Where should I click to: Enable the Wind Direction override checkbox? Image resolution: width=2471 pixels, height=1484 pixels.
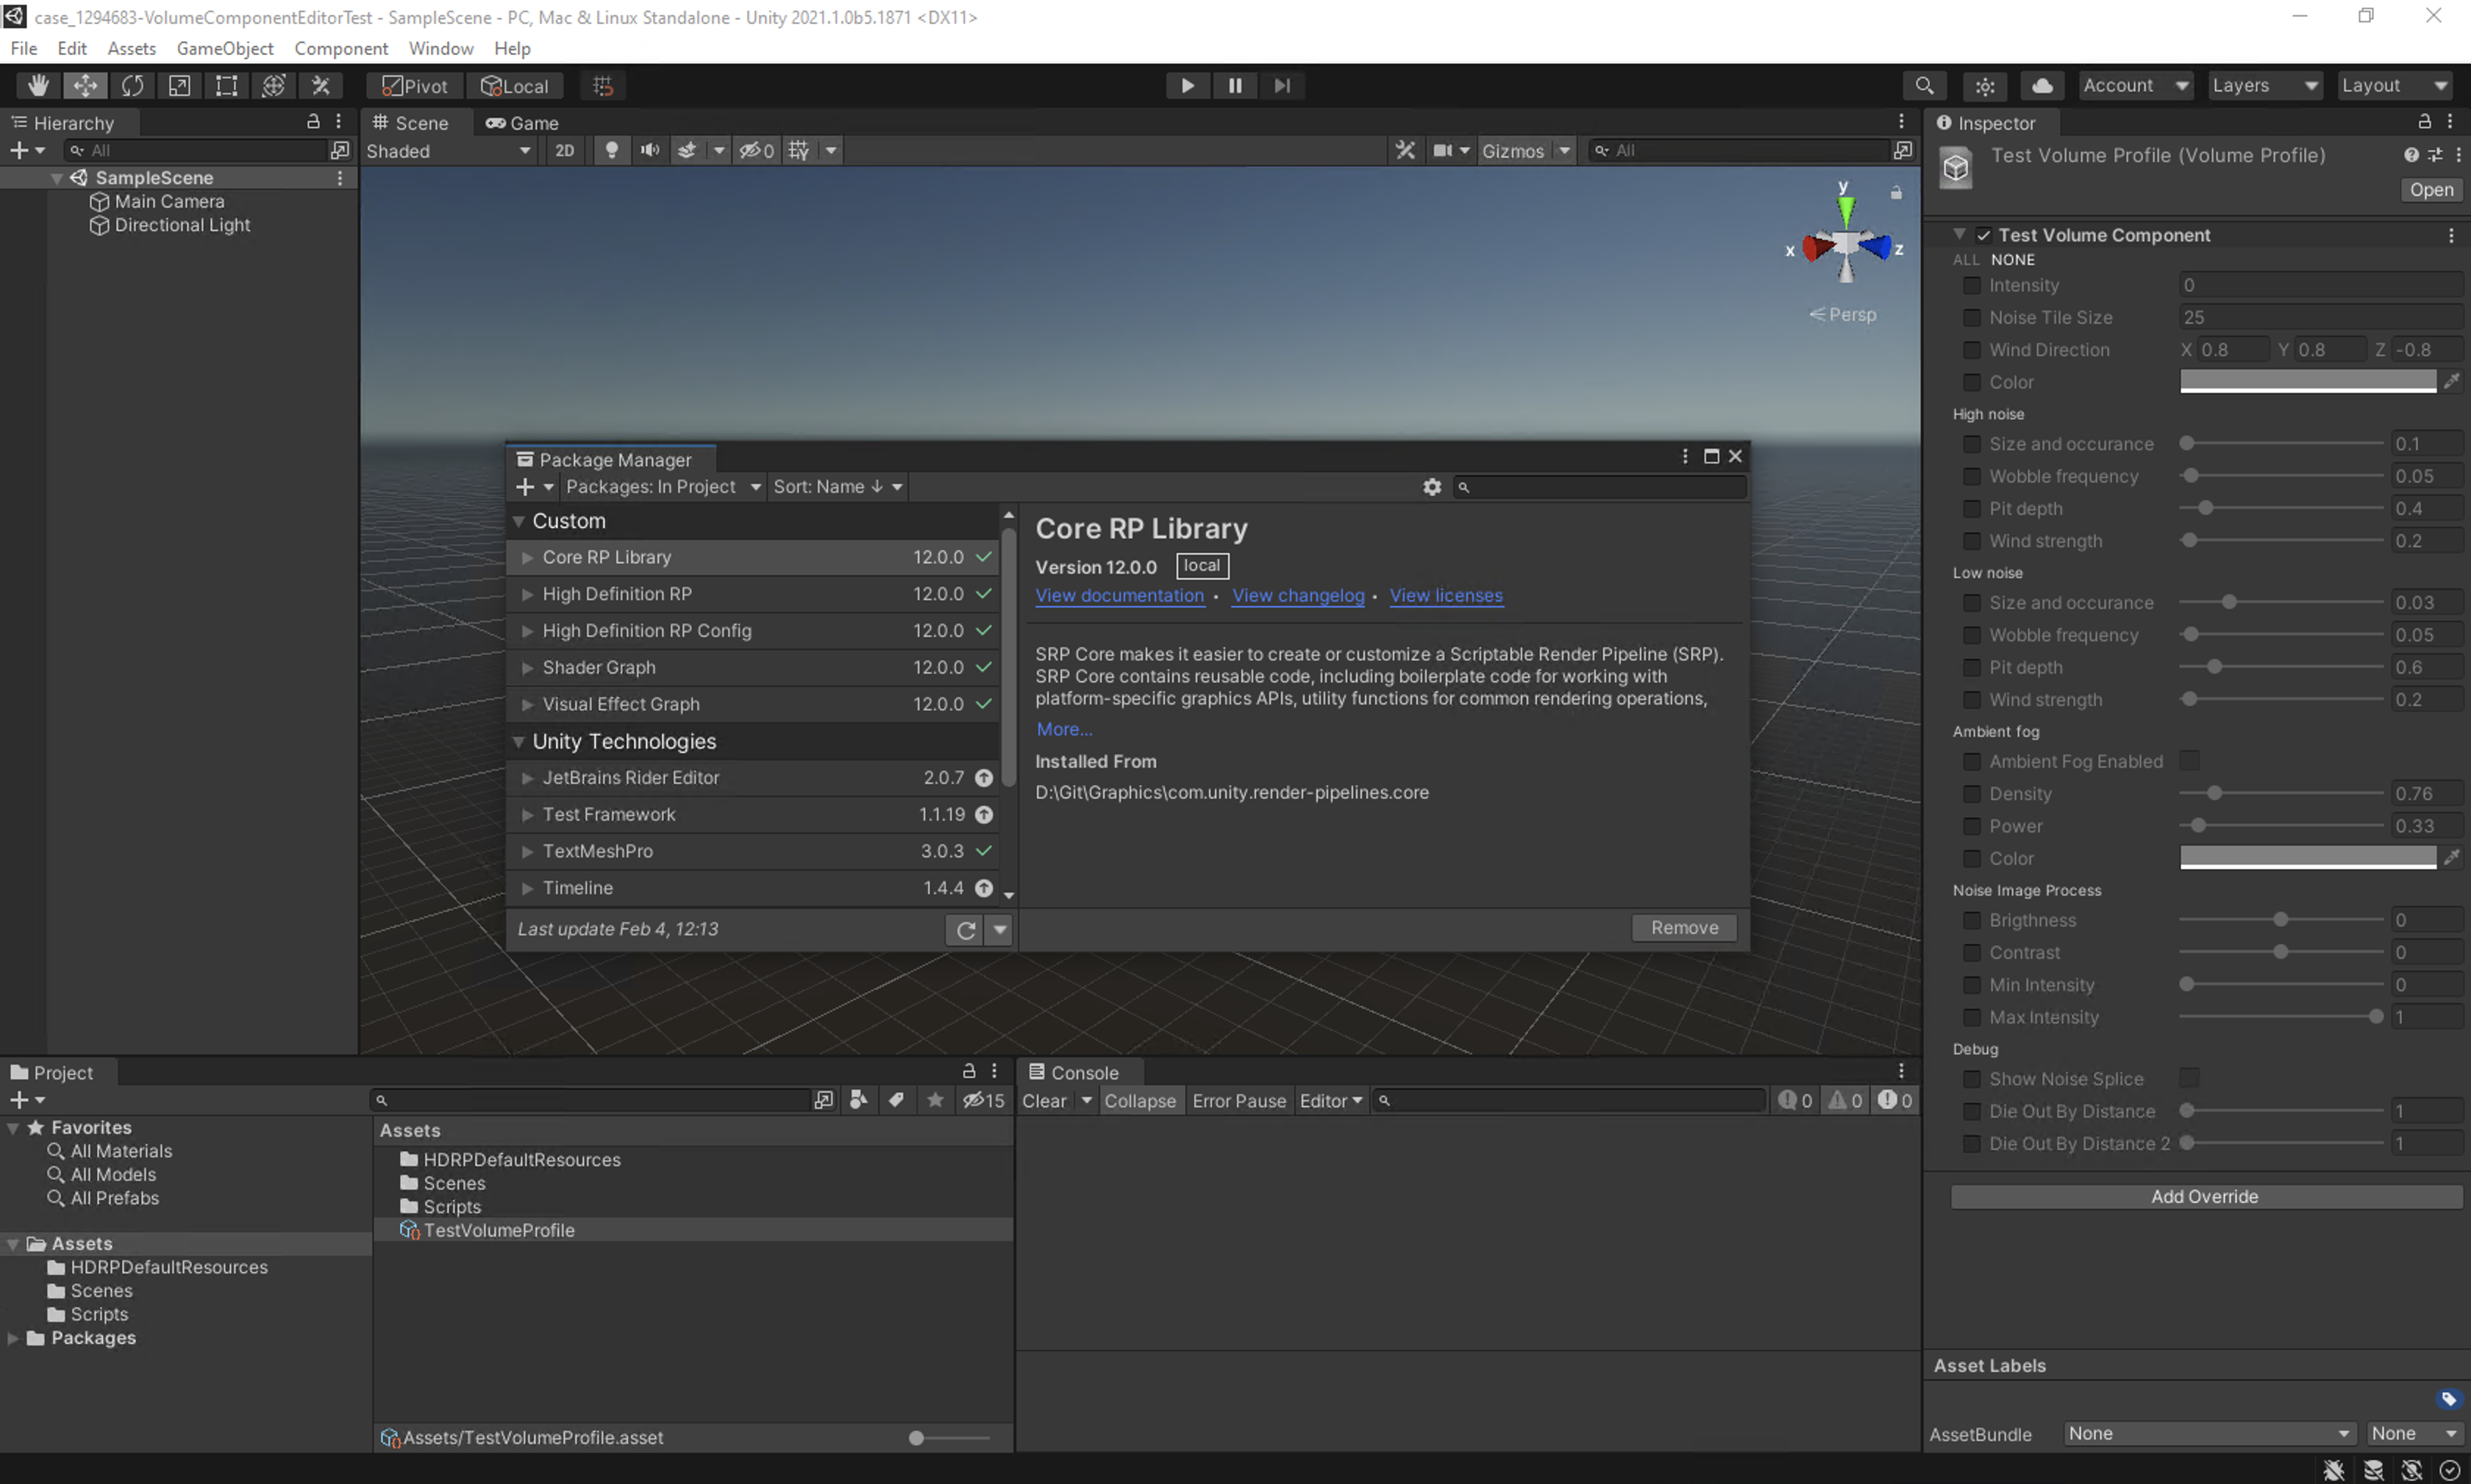[1971, 350]
